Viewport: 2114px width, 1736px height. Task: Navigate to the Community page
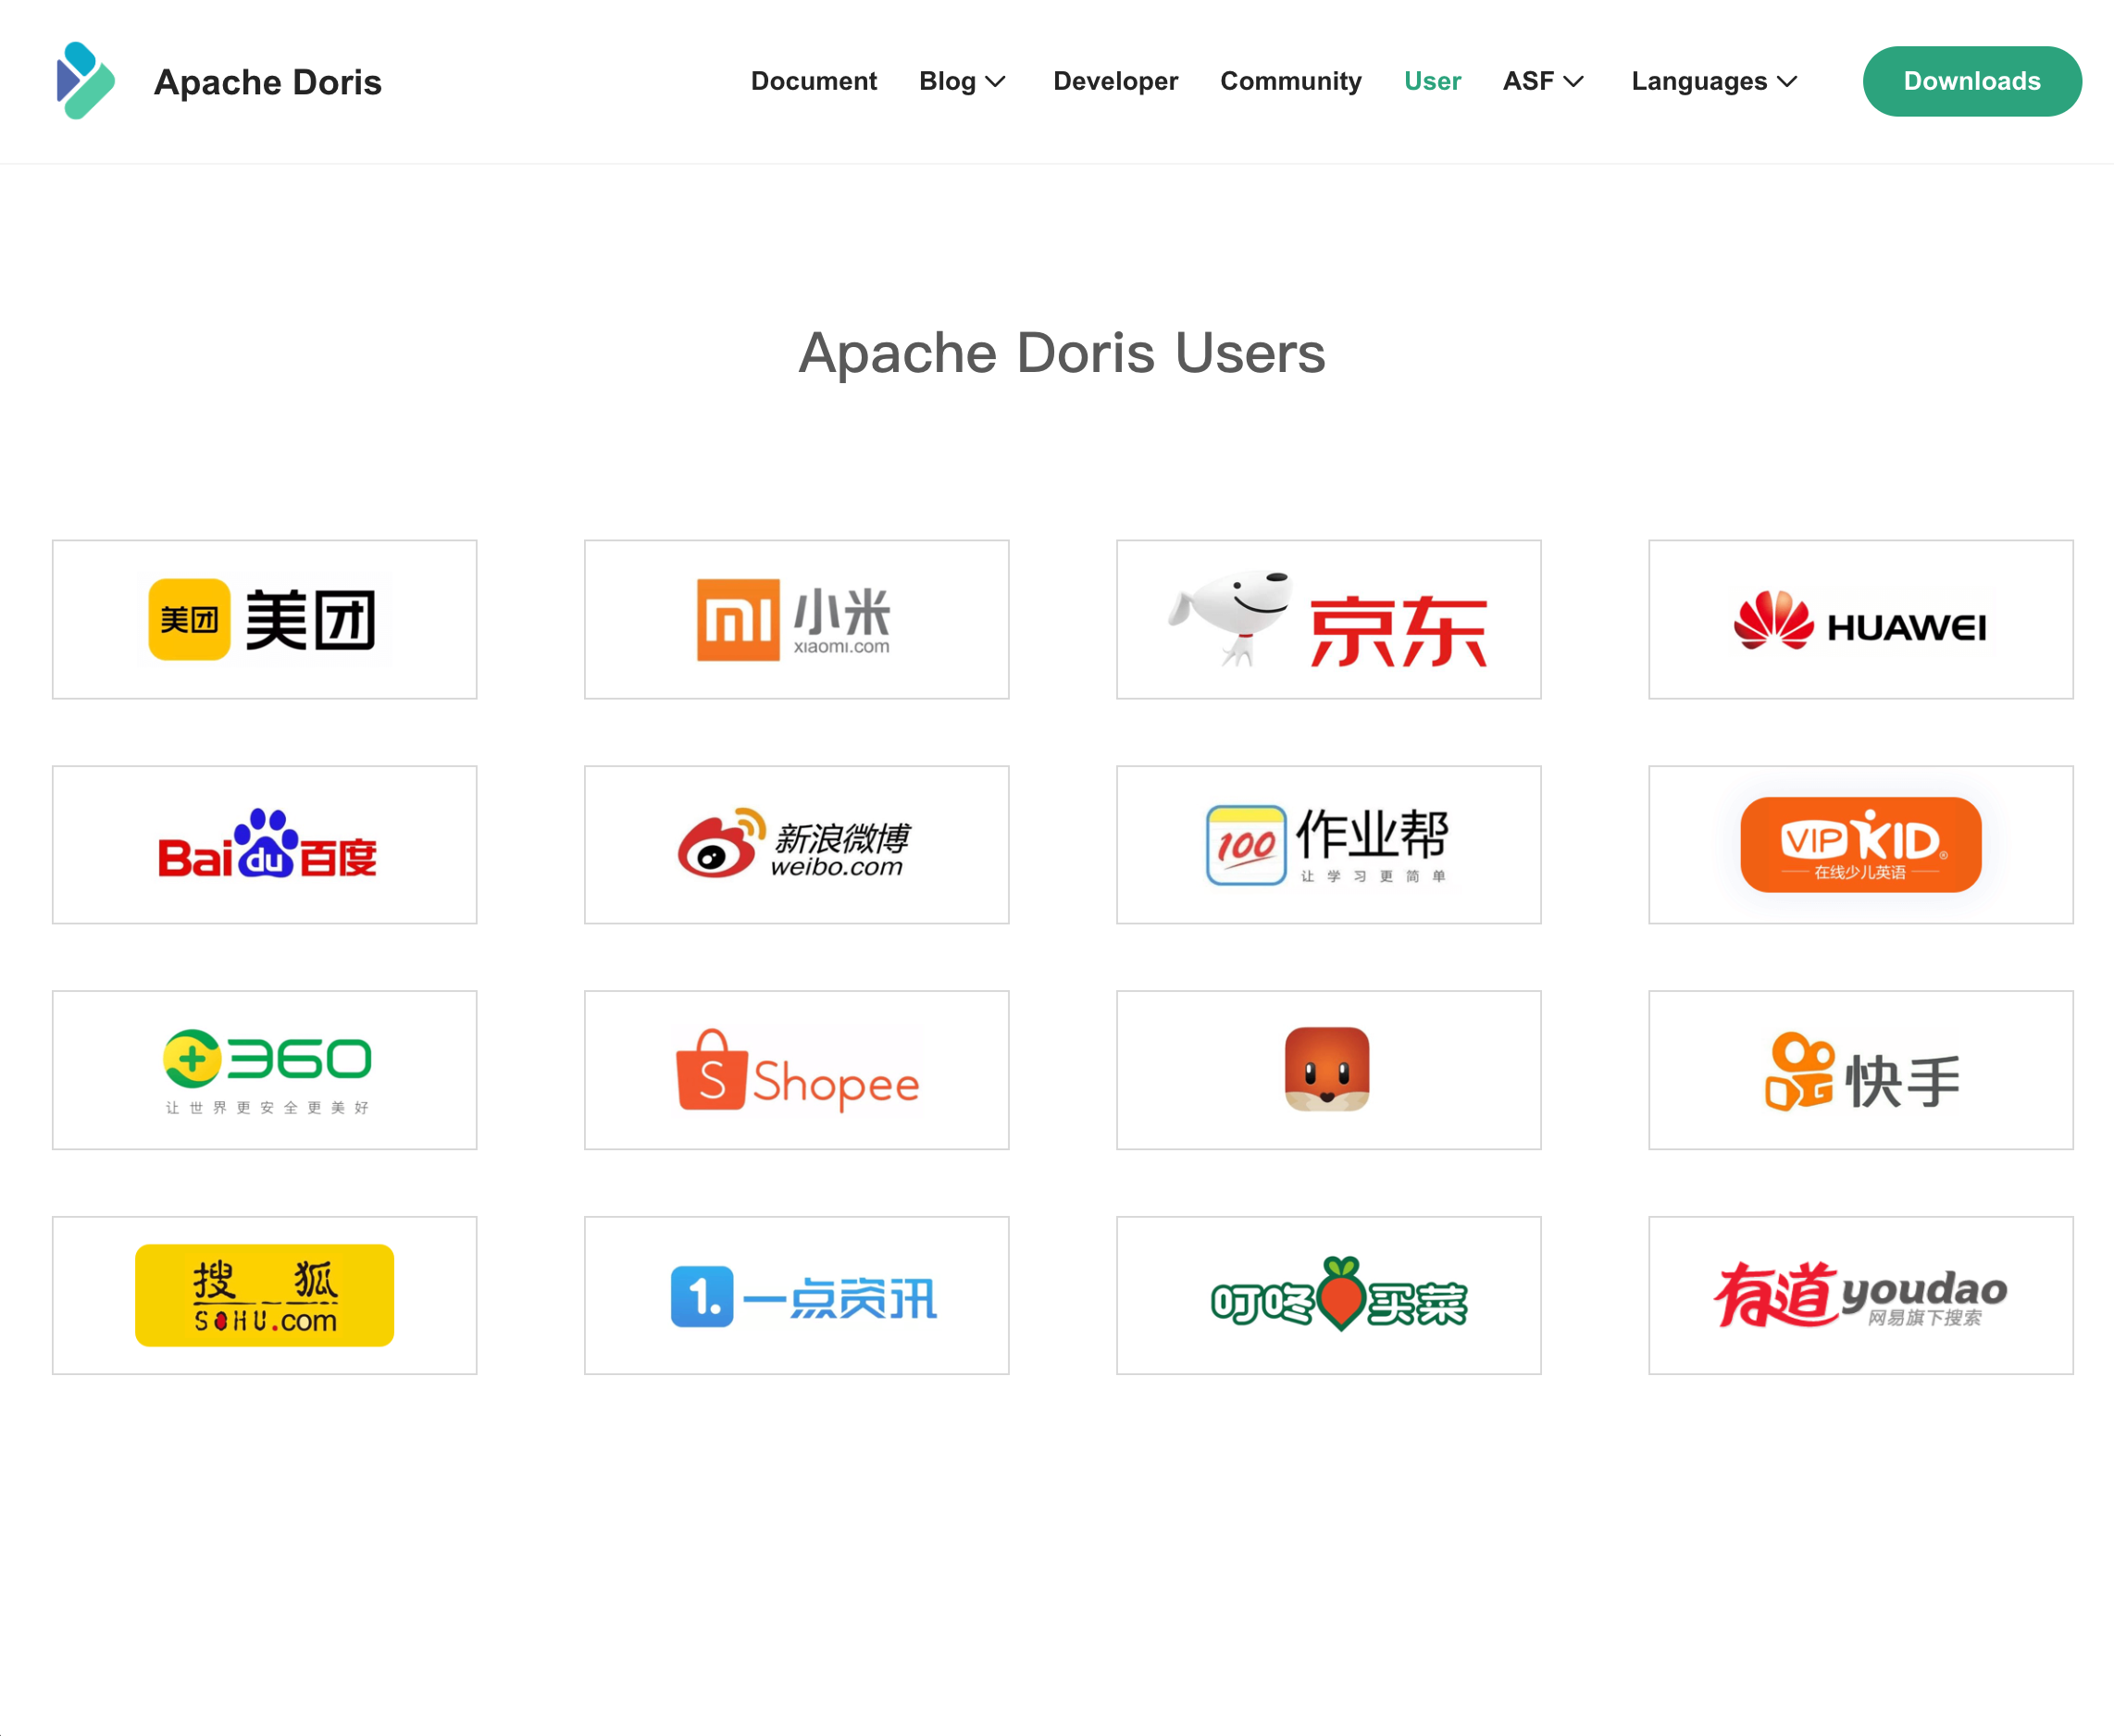(1290, 81)
